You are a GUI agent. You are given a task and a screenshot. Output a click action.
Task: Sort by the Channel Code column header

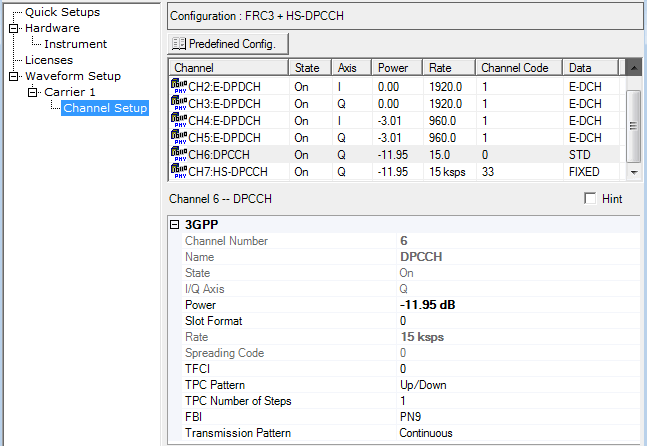tap(519, 67)
